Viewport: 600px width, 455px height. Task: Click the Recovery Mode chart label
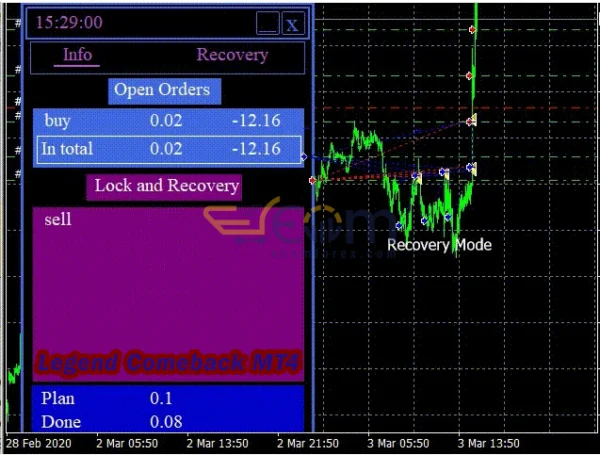pyautogui.click(x=439, y=245)
